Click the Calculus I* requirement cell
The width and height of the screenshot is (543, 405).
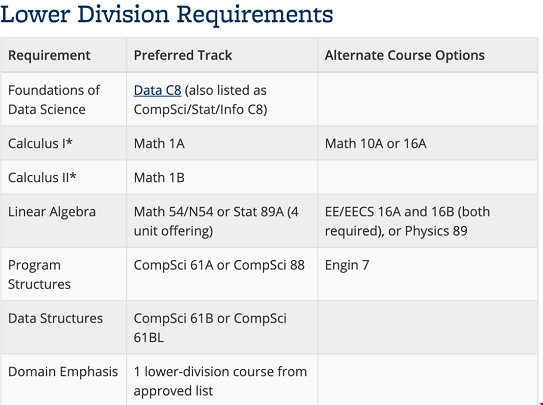coord(64,143)
